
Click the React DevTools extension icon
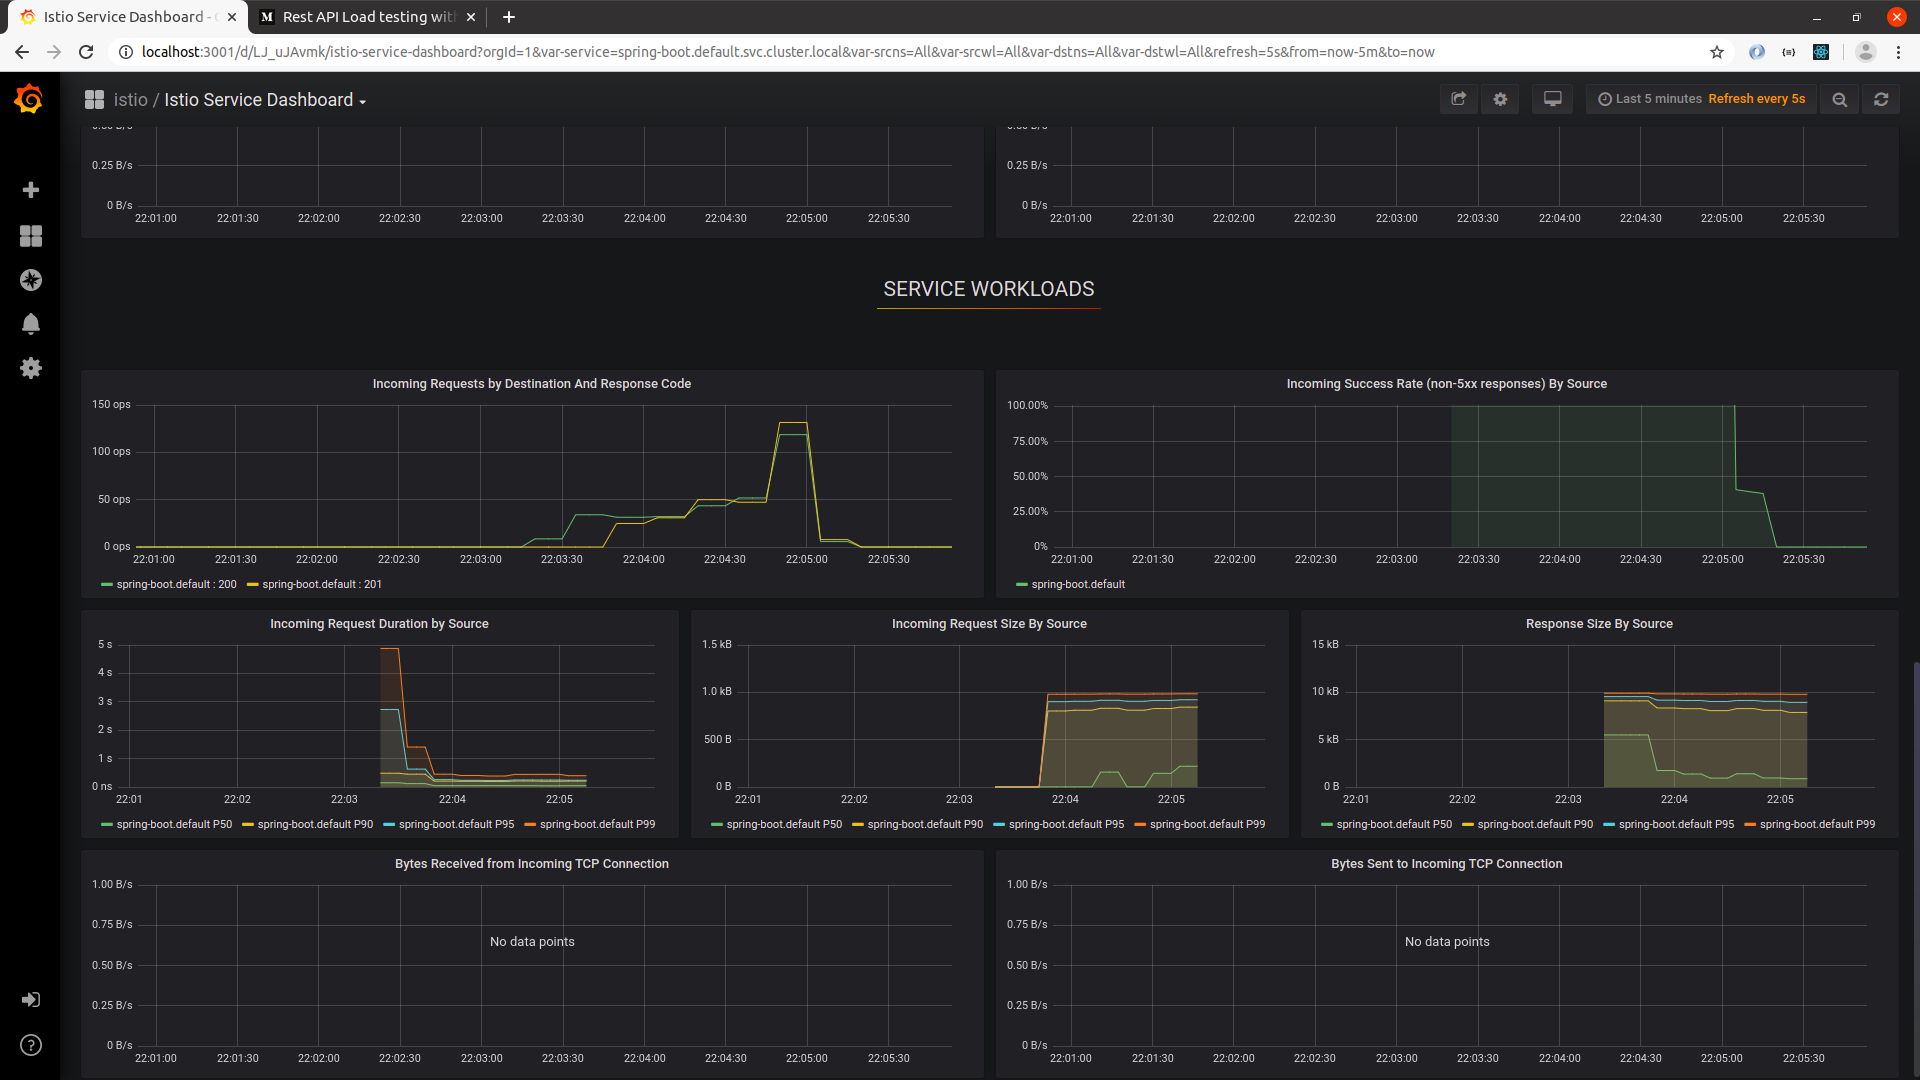[x=1821, y=52]
